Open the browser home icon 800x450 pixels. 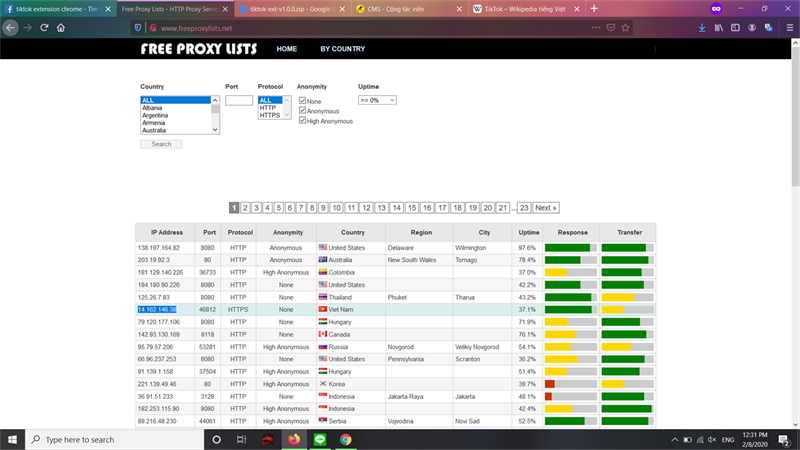(x=61, y=28)
